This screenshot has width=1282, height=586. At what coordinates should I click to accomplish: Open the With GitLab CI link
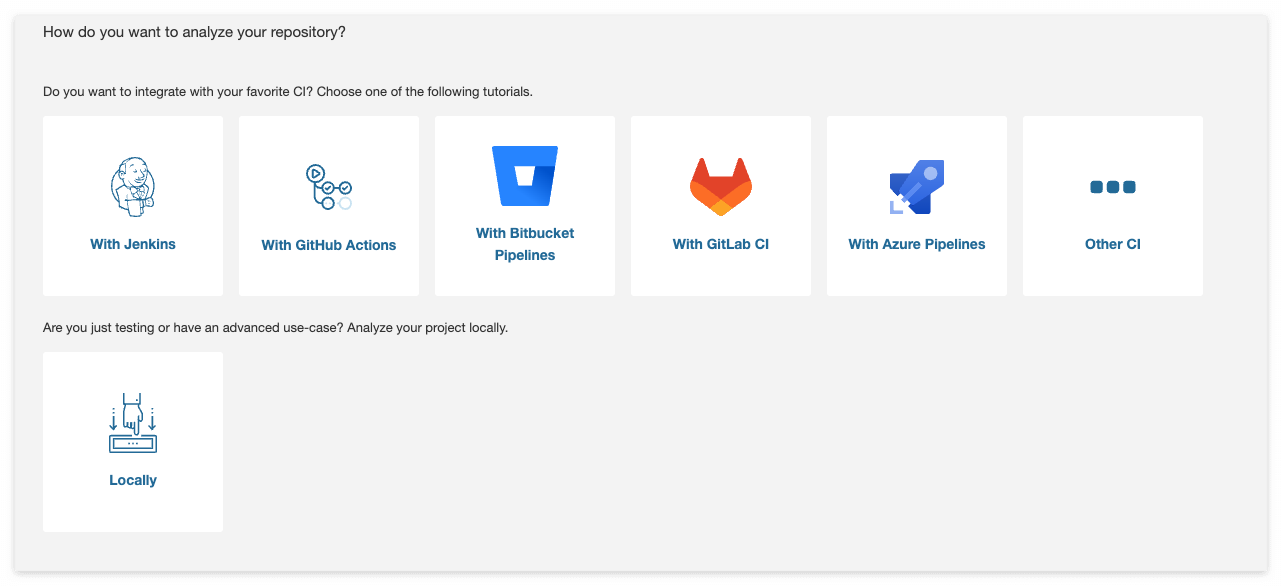721,244
